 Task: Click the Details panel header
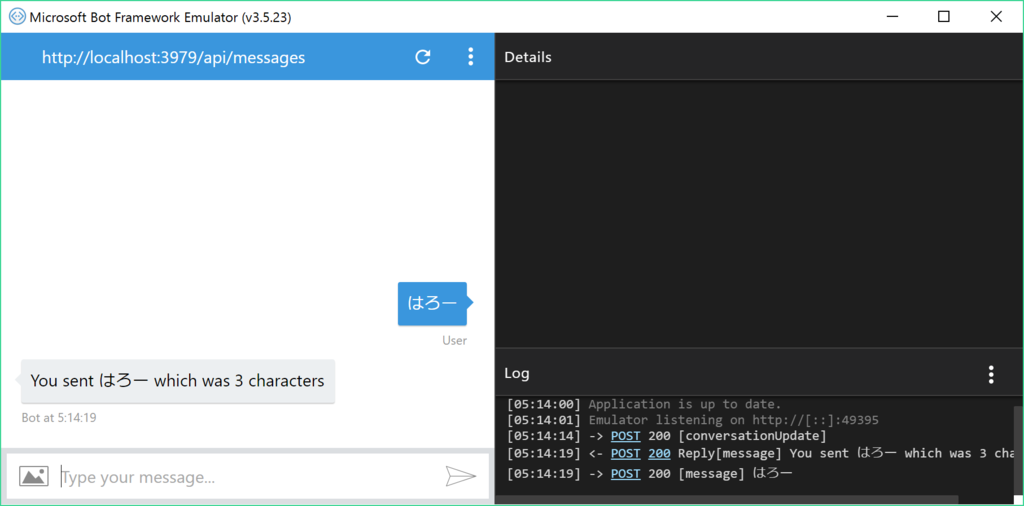pyautogui.click(x=759, y=57)
